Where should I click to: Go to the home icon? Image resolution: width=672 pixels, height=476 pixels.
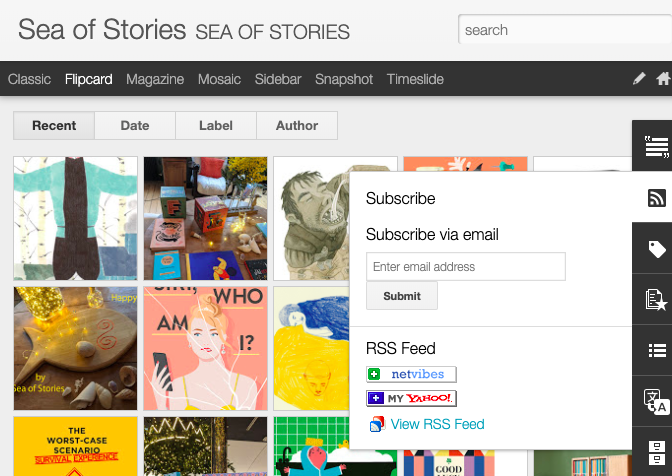coord(662,79)
